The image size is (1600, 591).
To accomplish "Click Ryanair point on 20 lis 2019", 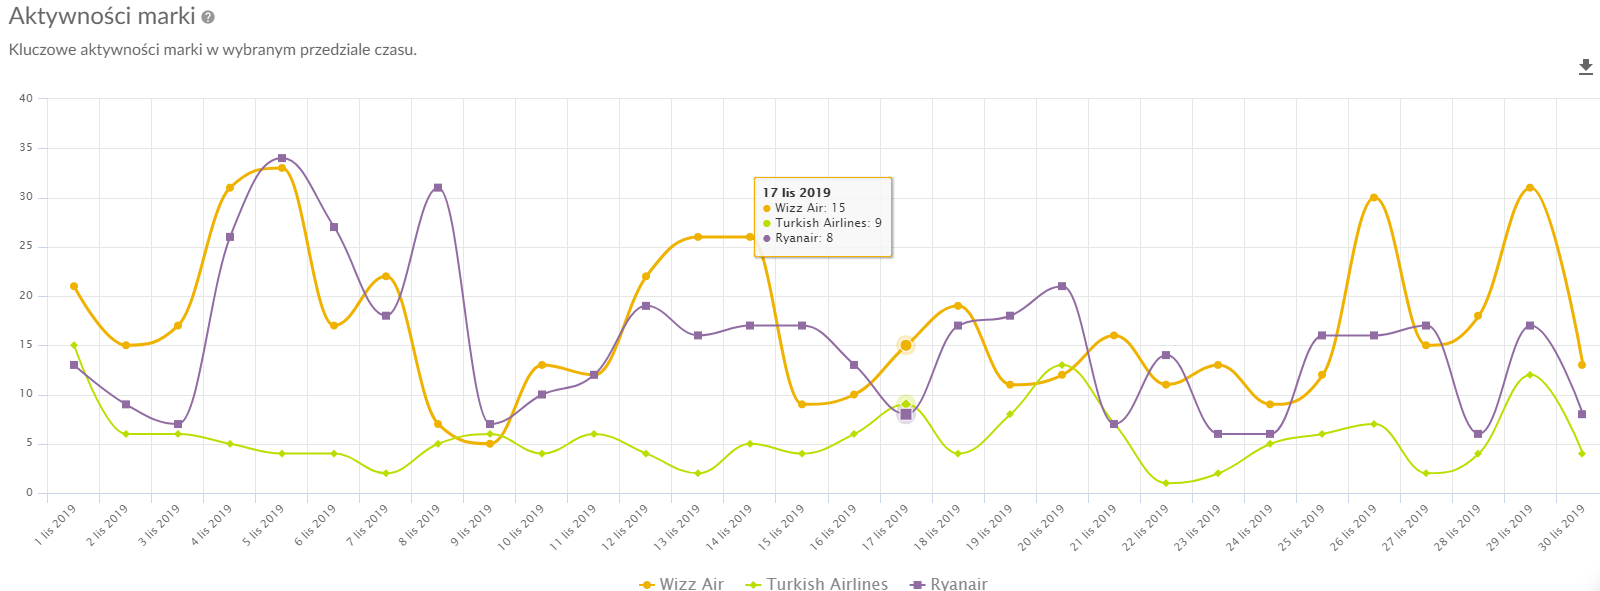I will coord(1062,286).
